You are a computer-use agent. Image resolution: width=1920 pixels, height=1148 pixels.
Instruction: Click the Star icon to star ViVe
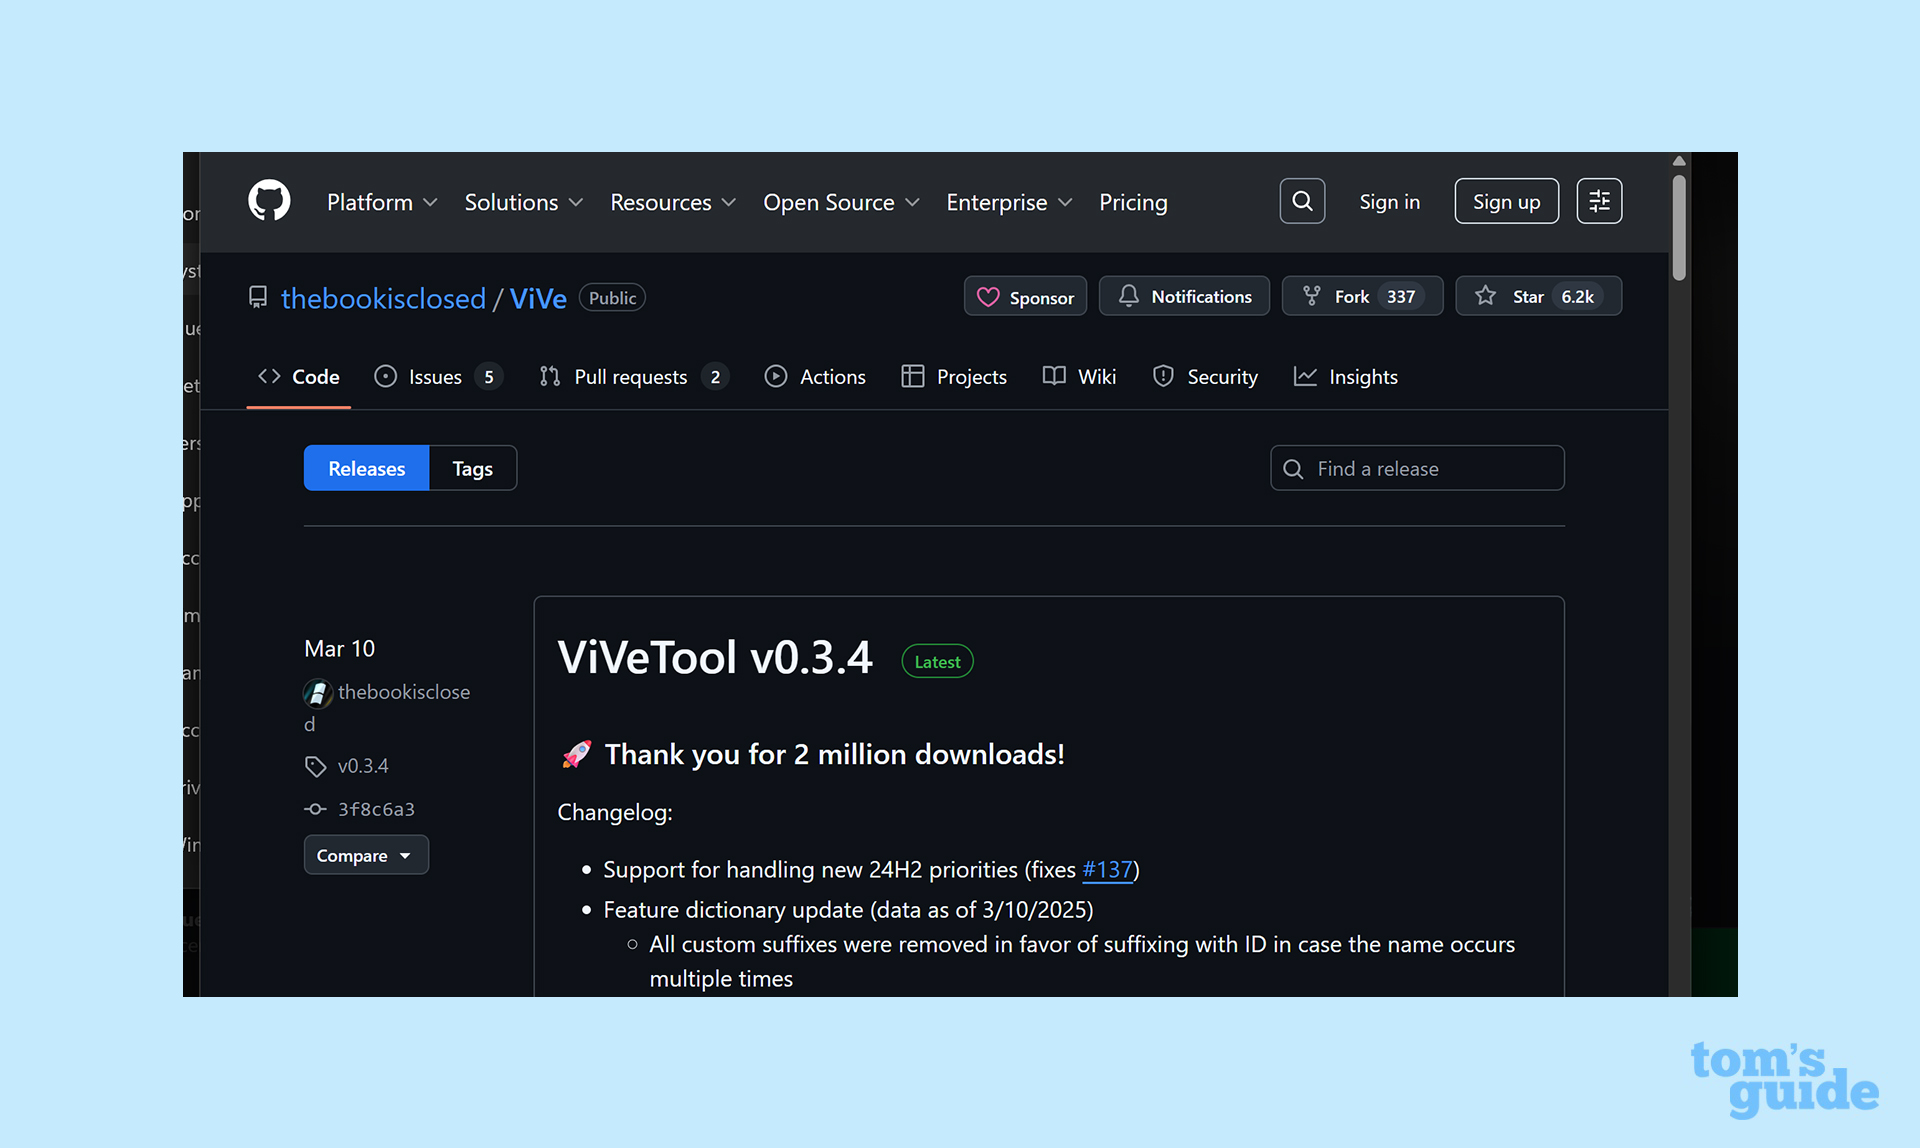pyautogui.click(x=1486, y=296)
